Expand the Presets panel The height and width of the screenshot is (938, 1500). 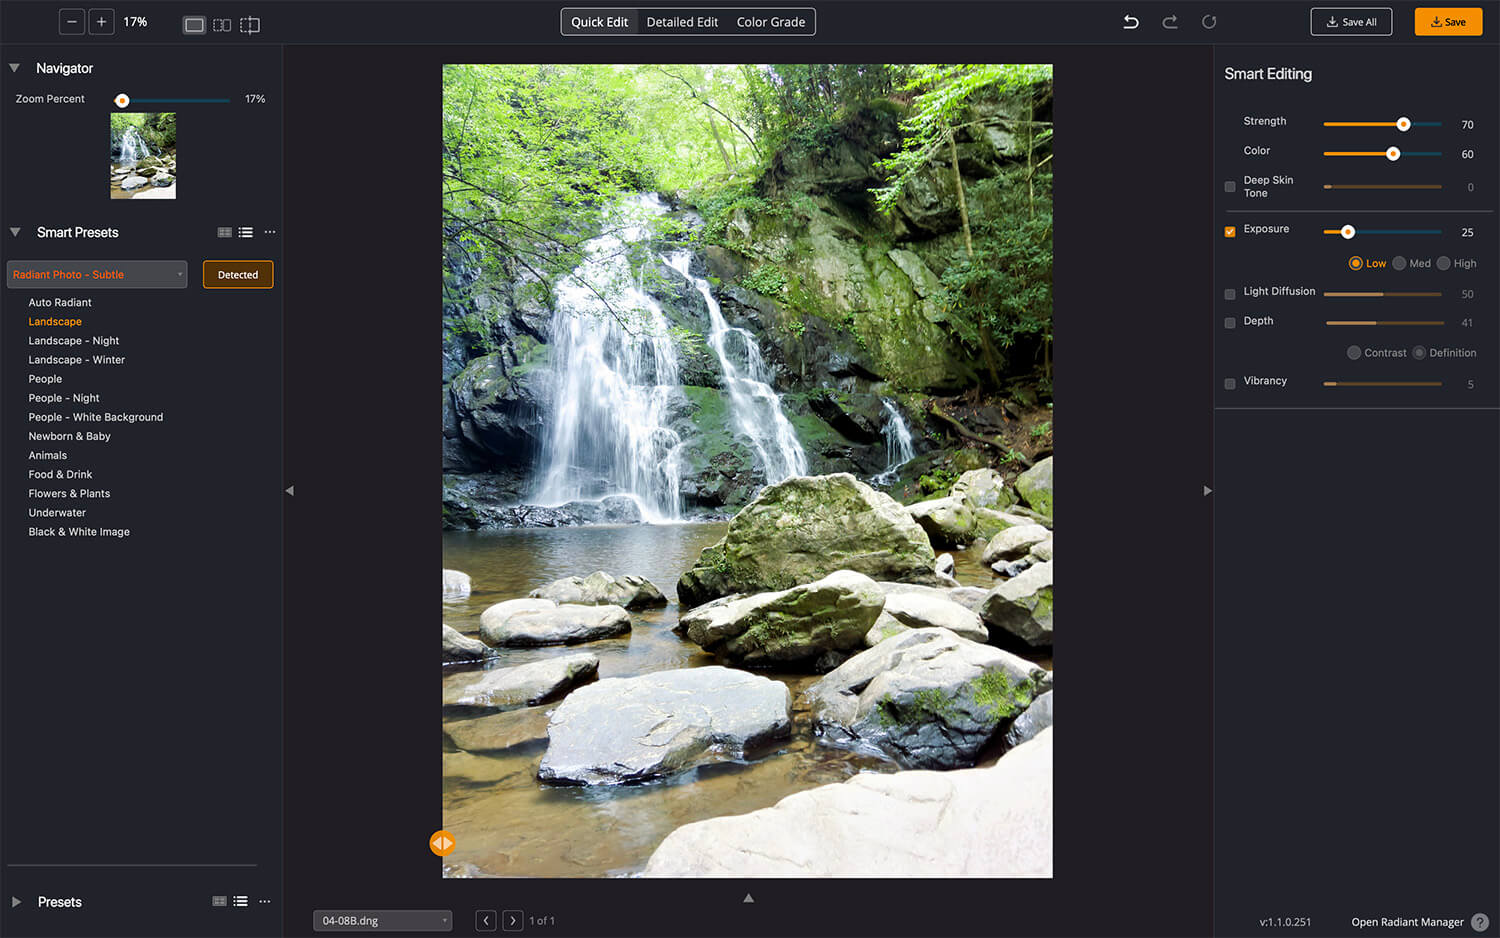[16, 902]
